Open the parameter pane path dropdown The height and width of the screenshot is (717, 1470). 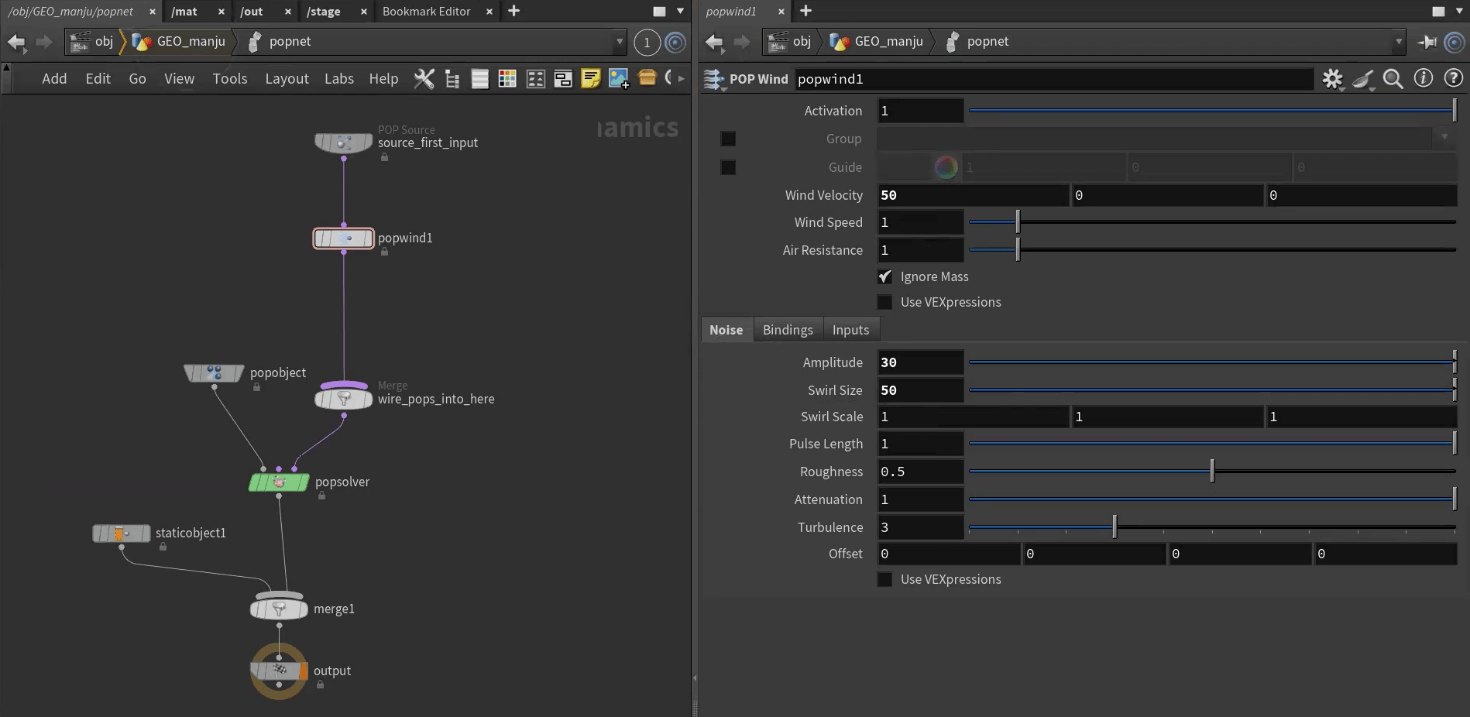click(1398, 42)
